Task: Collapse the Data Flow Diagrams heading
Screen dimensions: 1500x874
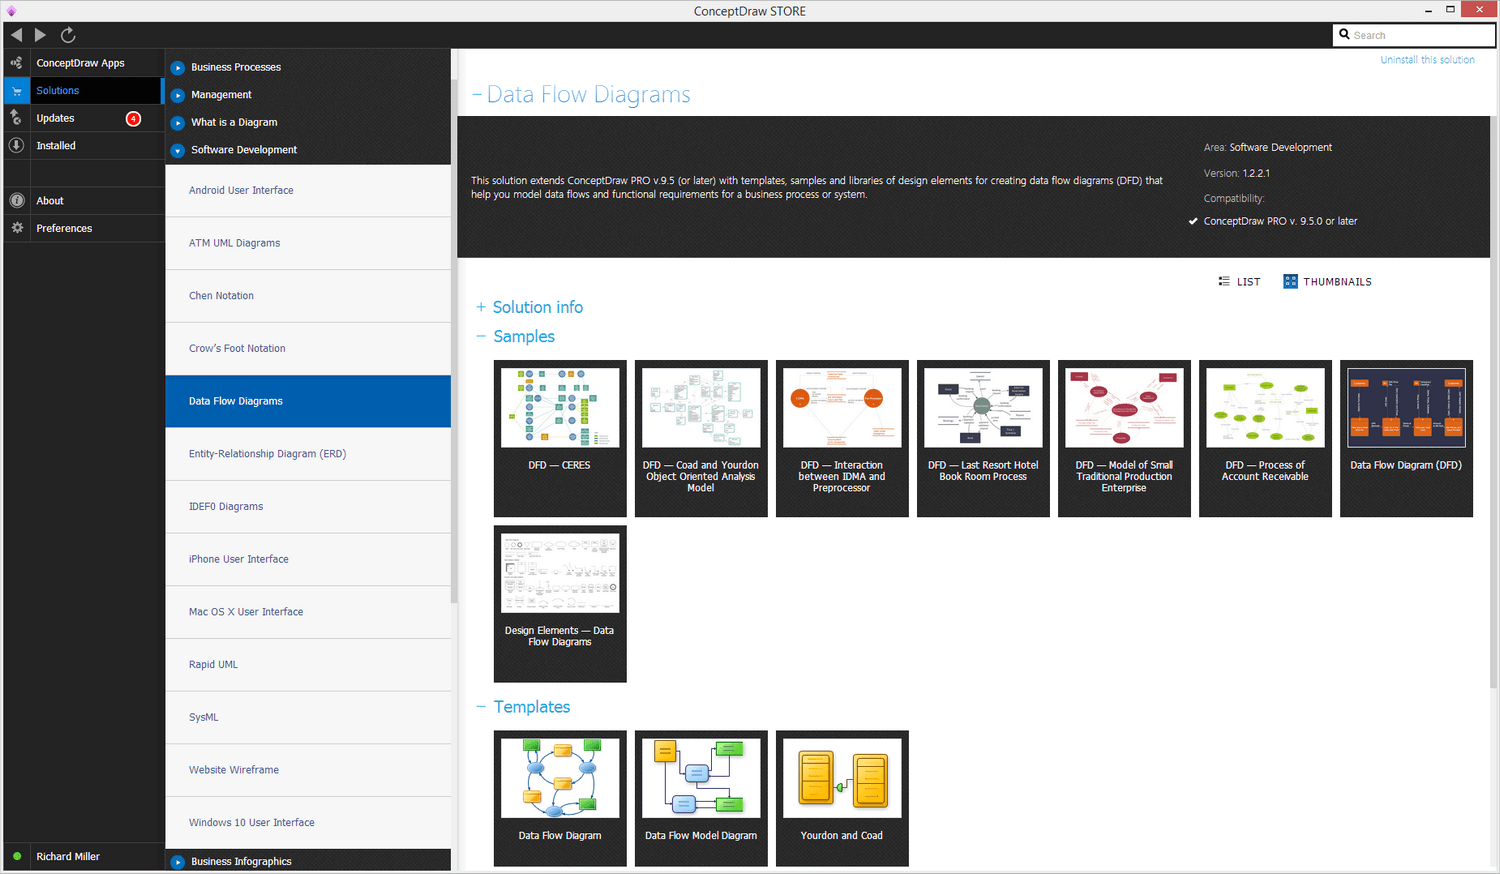Action: coord(477,95)
